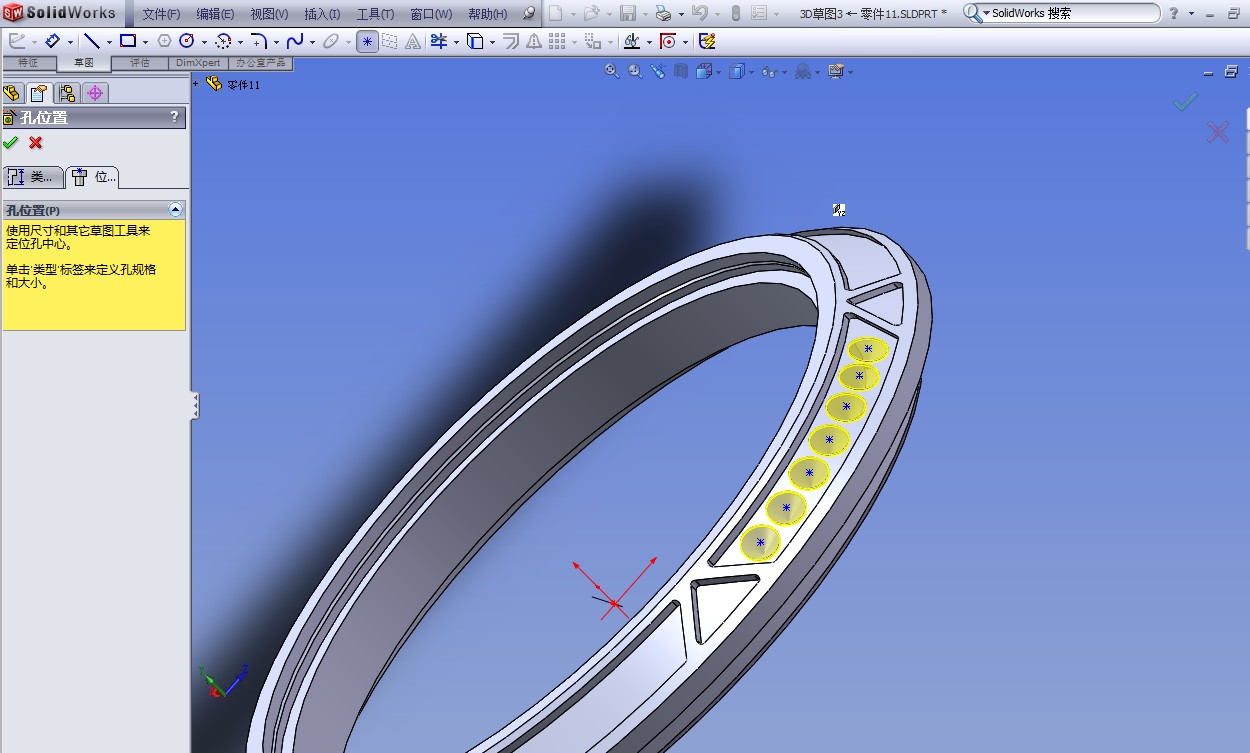Viewport: 1250px width, 753px height.
Task: Select the Polygon sketch tool
Action: tap(165, 41)
